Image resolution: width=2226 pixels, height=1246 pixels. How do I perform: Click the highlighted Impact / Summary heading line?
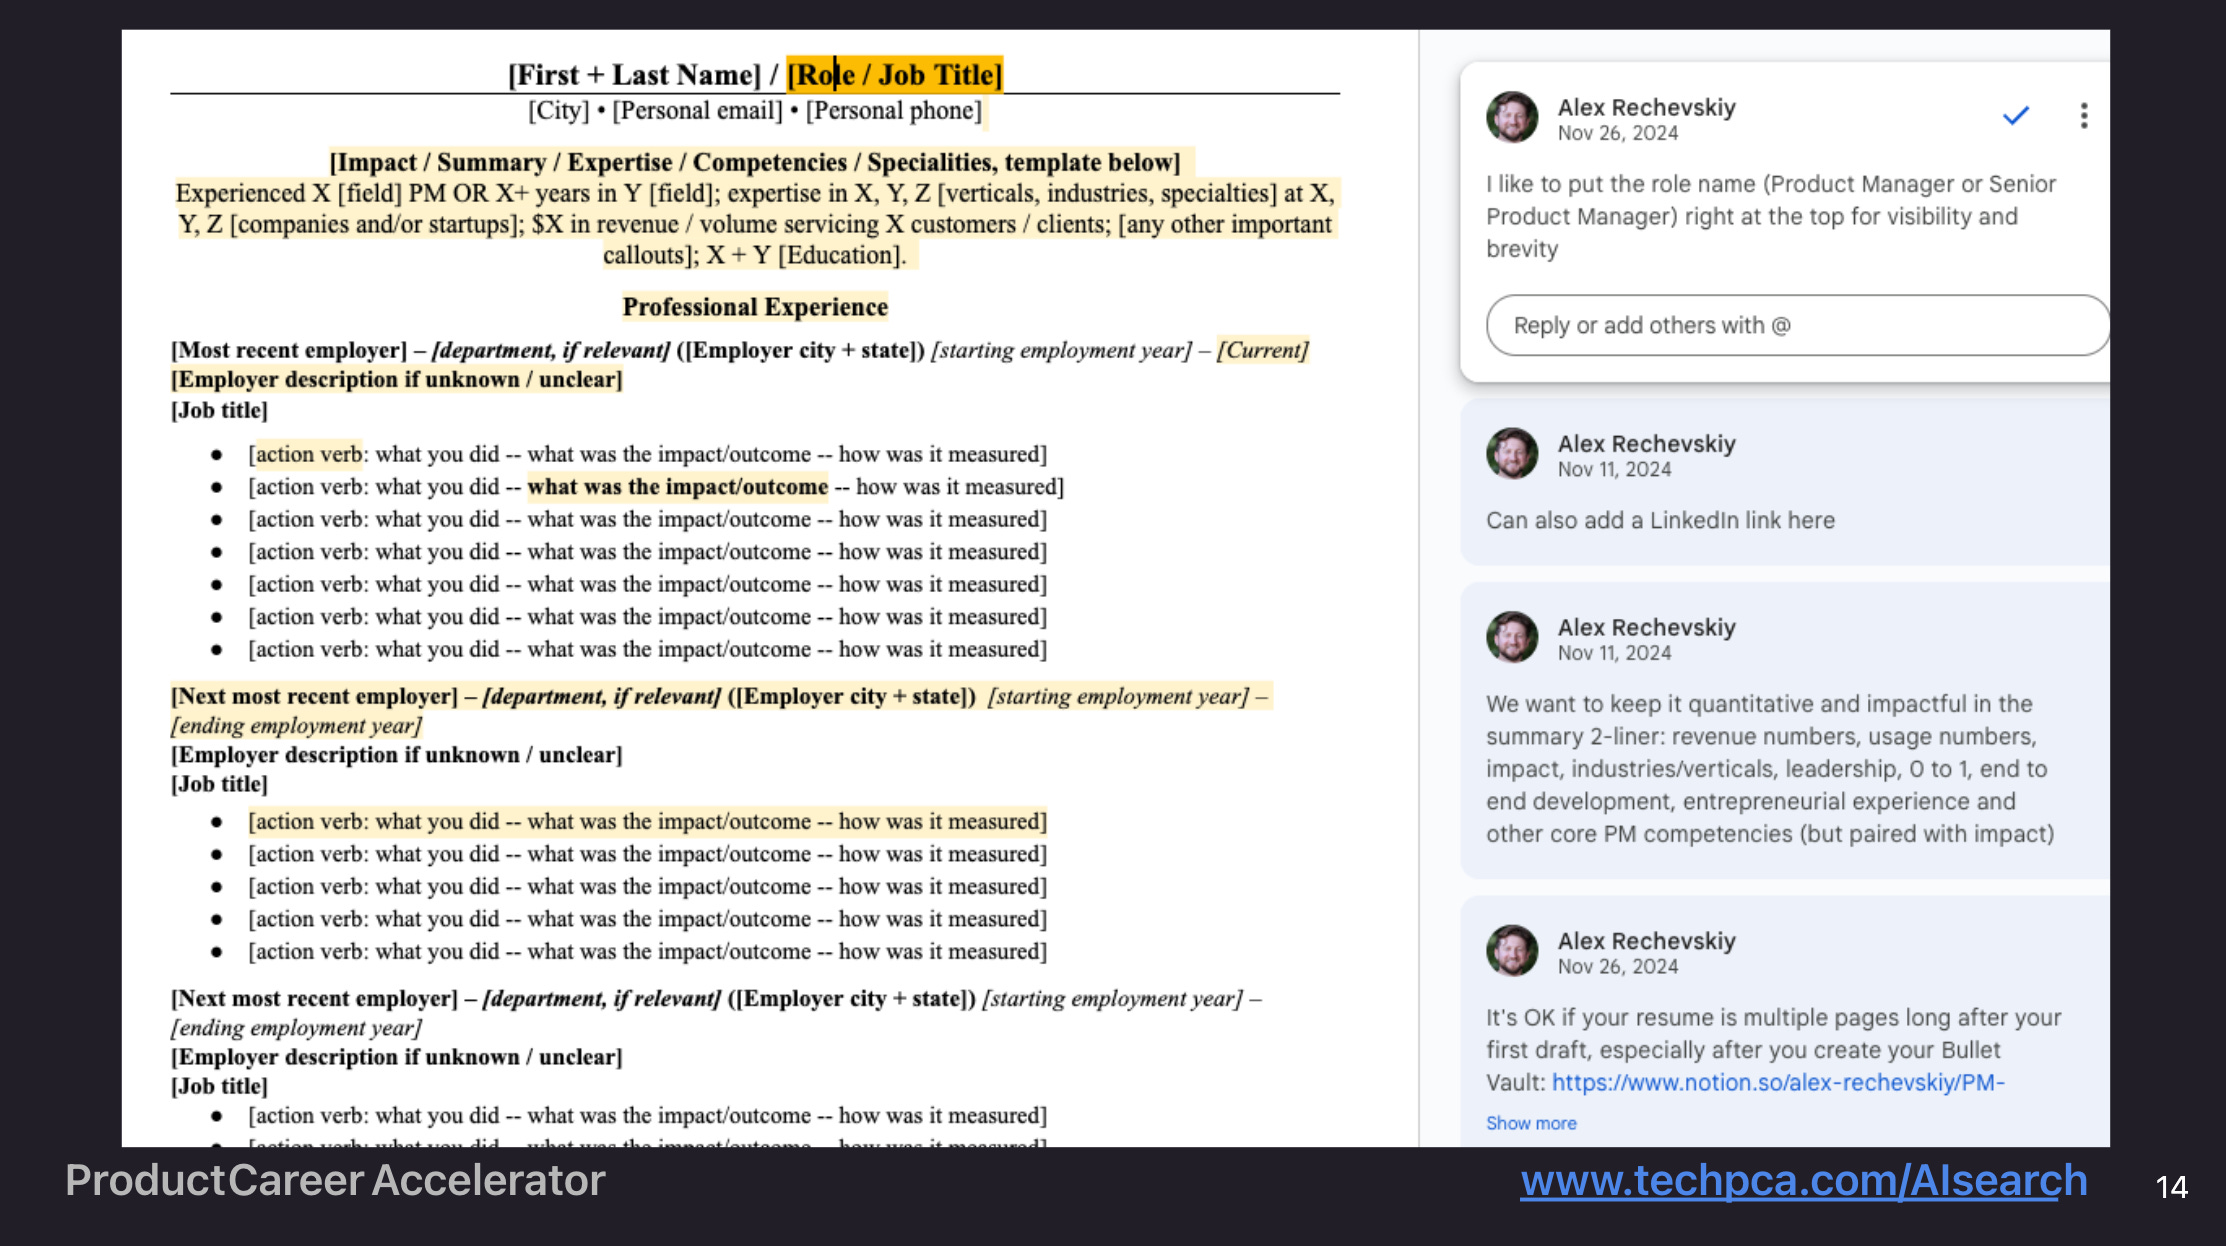755,162
